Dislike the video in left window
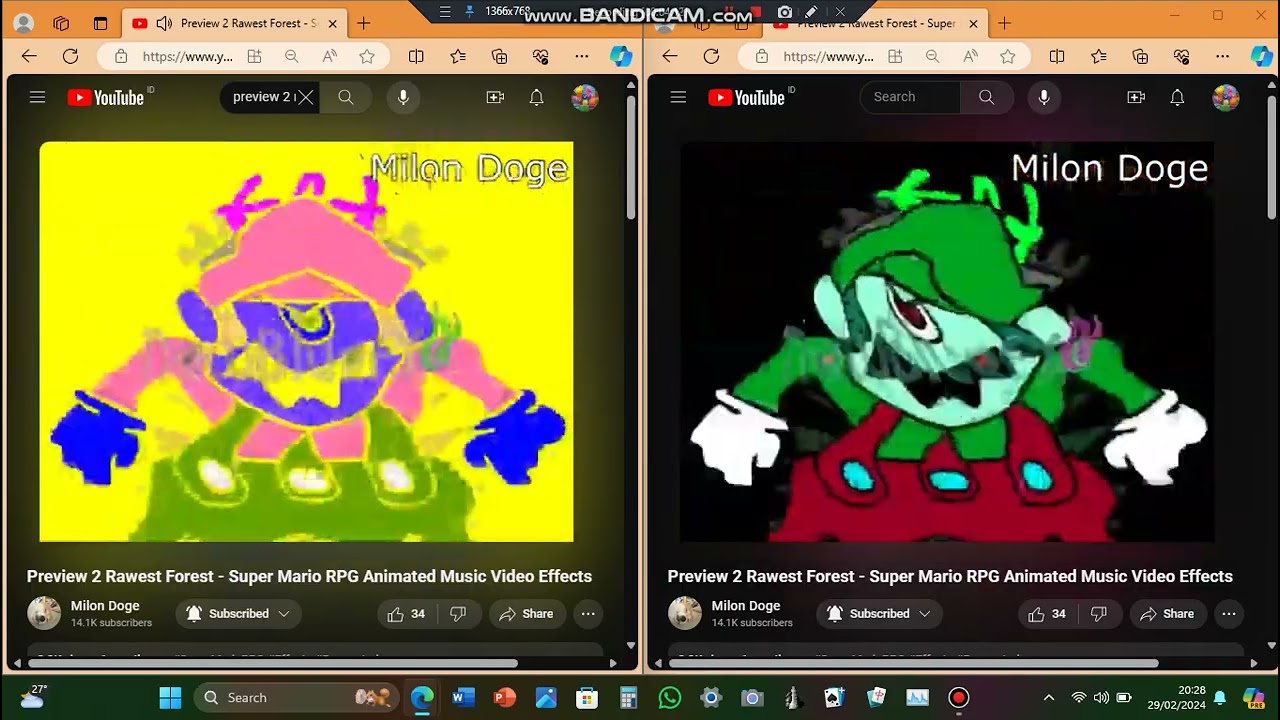 [x=458, y=614]
